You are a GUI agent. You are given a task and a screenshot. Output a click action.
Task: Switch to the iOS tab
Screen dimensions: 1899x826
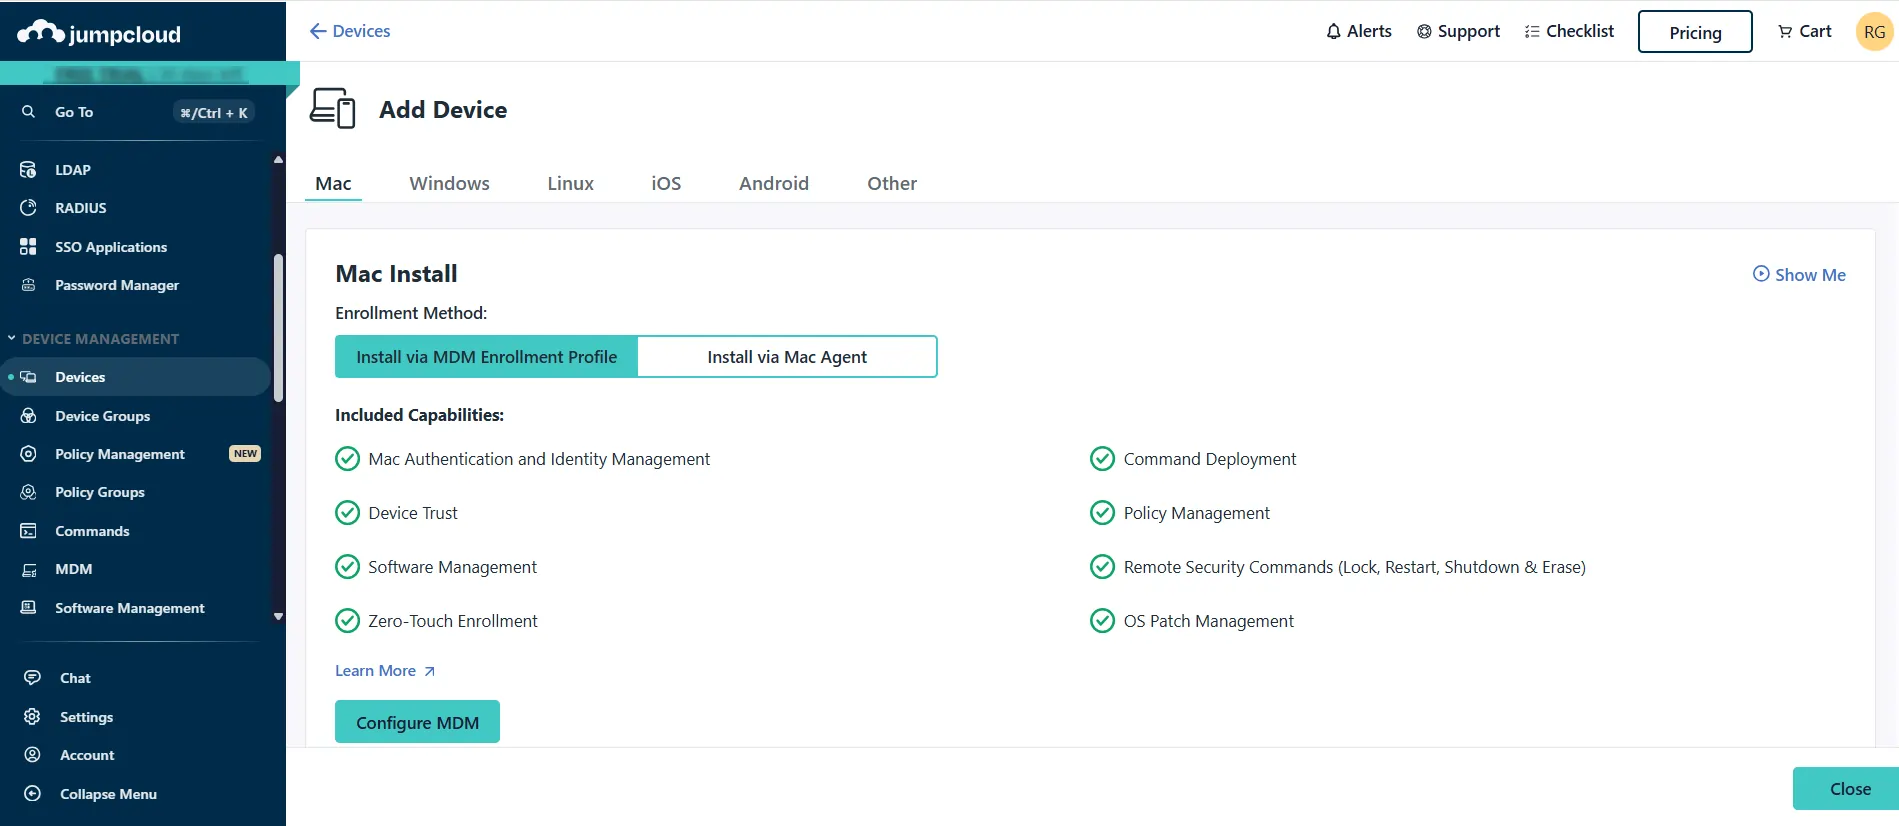666,183
